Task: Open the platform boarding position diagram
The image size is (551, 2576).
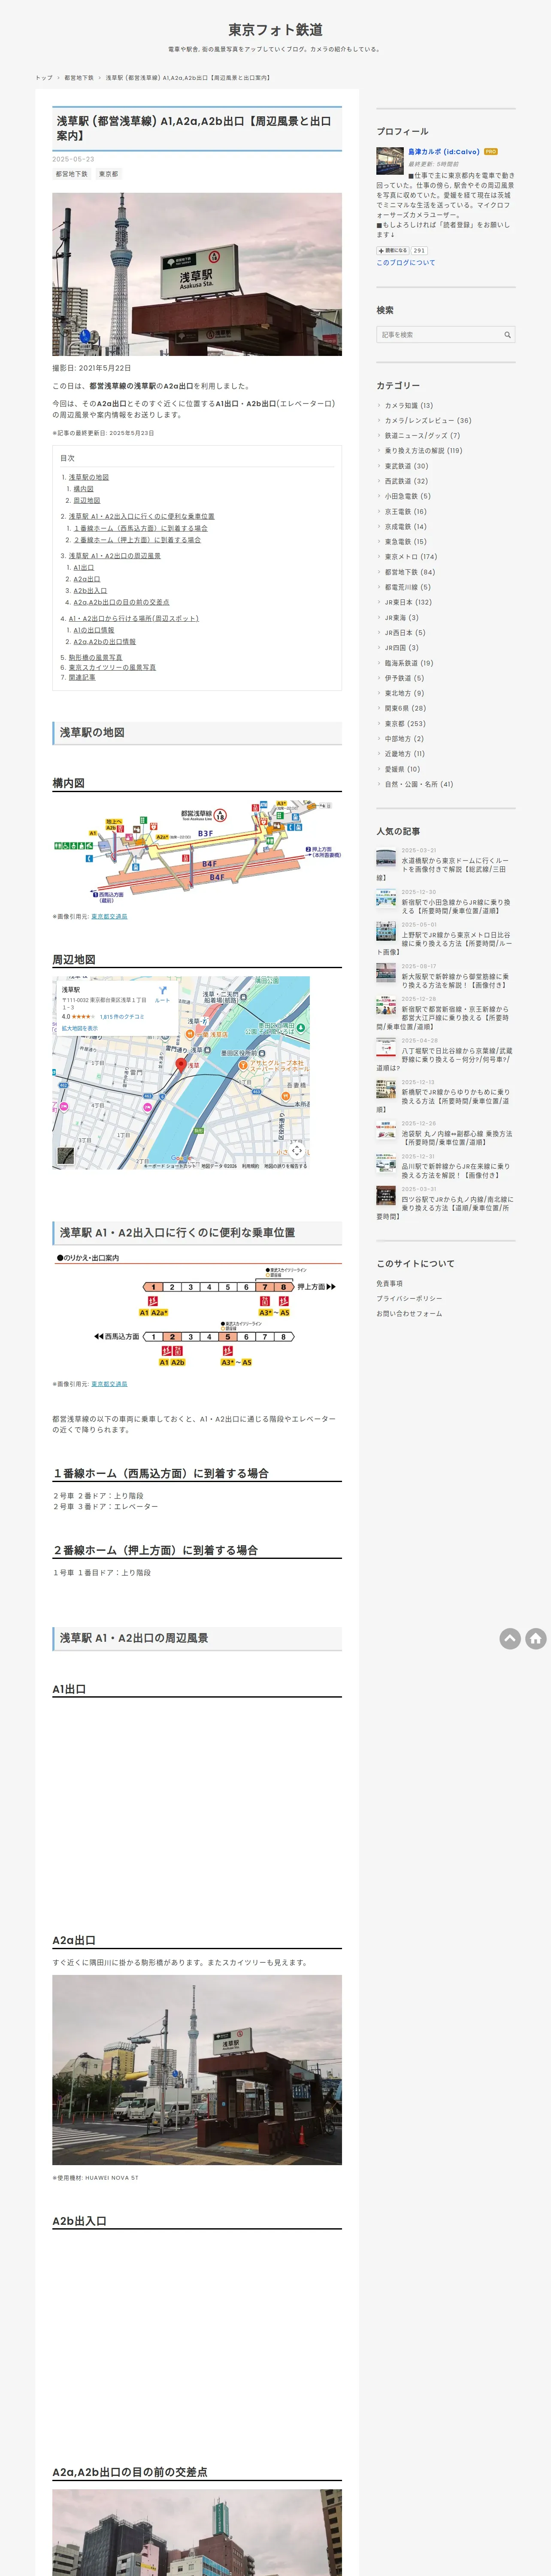Action: point(197,1311)
